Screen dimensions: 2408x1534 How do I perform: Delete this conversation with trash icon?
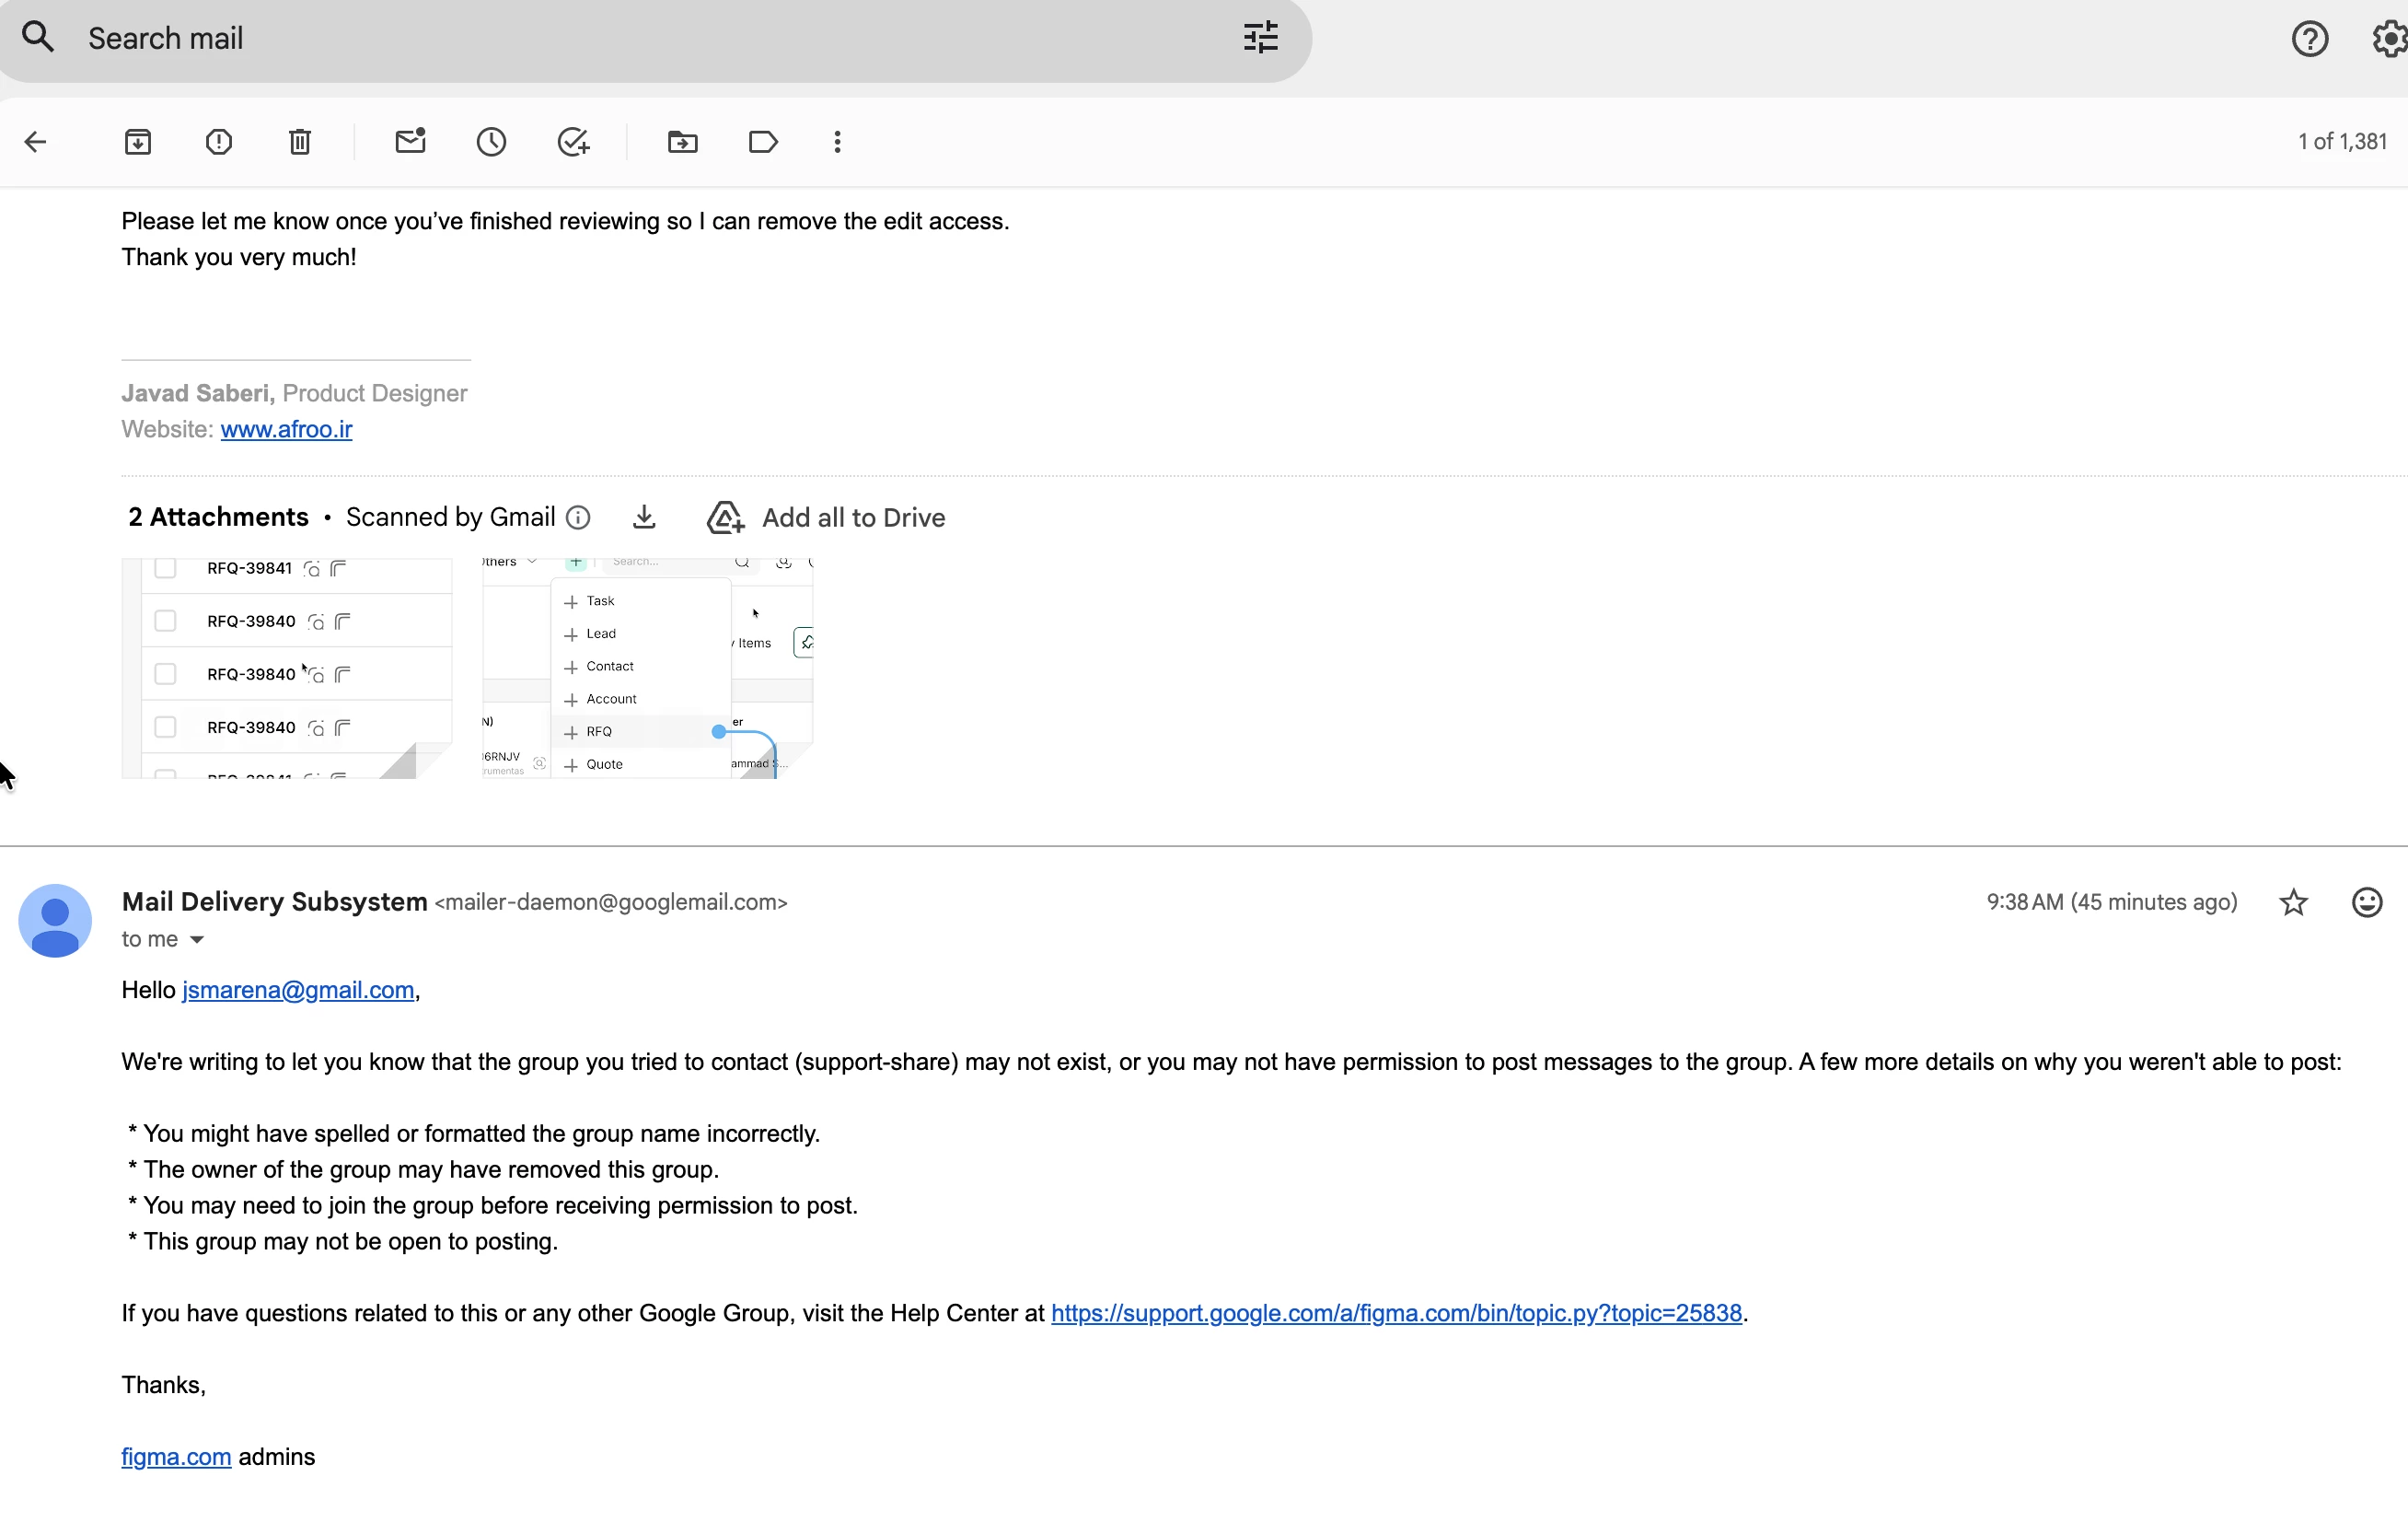point(300,142)
